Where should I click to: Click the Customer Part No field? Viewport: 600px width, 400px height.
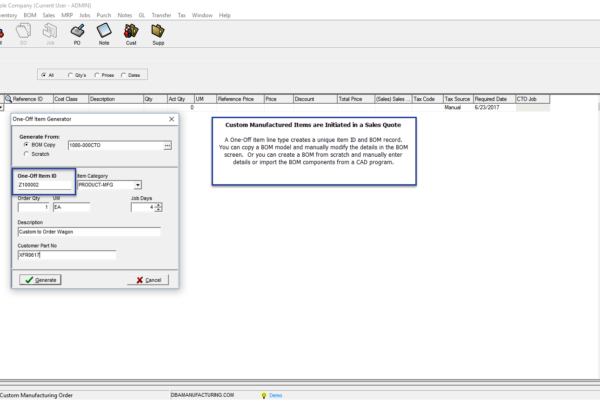pyautogui.click(x=67, y=255)
